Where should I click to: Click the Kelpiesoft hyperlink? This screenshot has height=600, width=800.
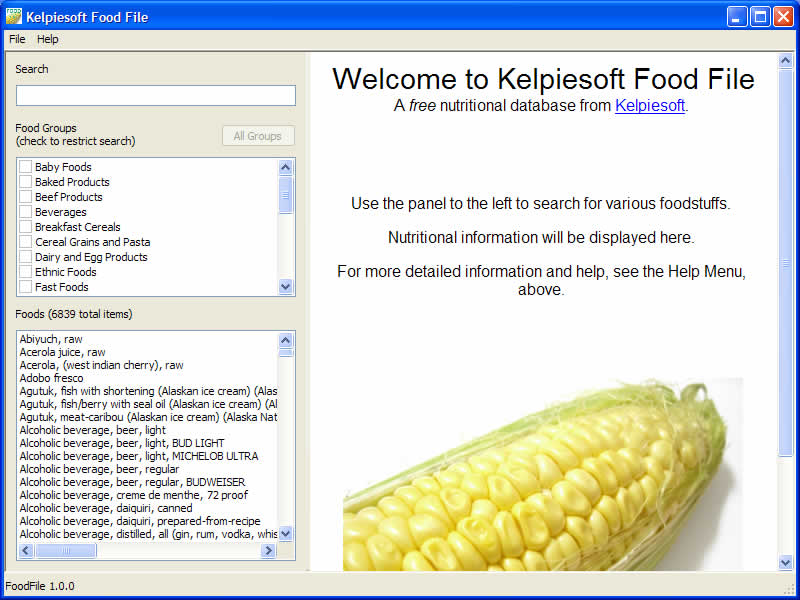[649, 106]
